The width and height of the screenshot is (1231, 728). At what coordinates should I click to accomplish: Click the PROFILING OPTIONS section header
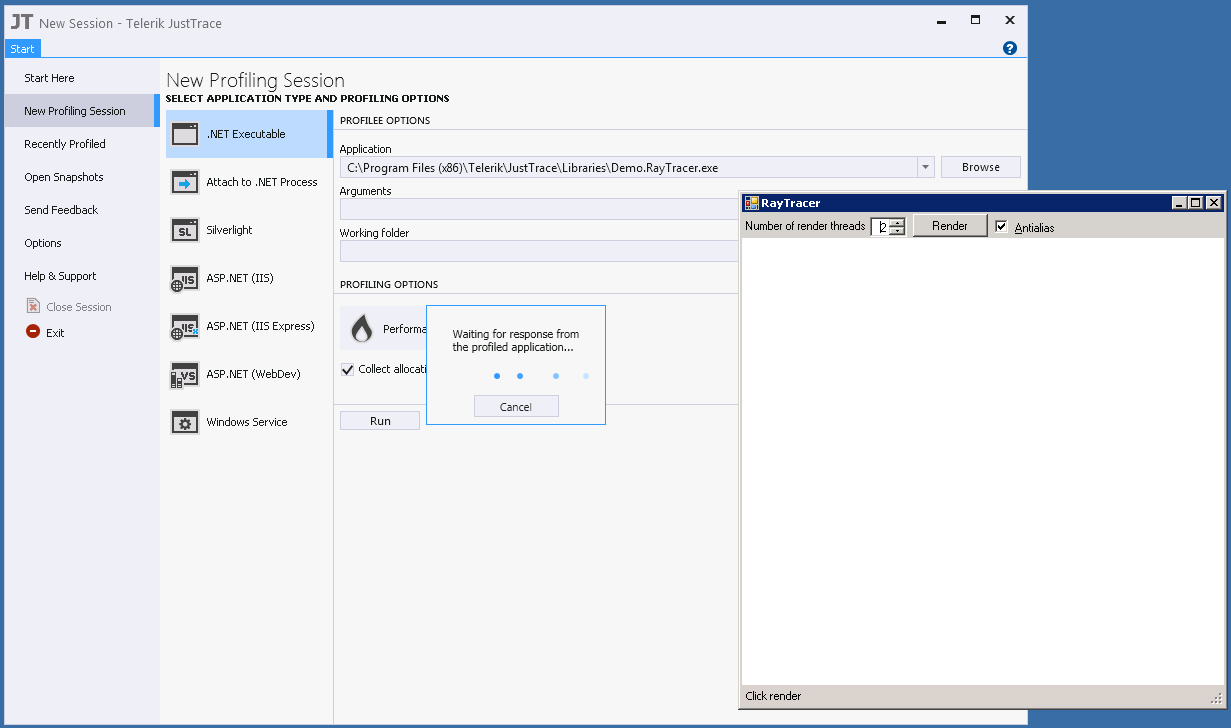point(389,284)
